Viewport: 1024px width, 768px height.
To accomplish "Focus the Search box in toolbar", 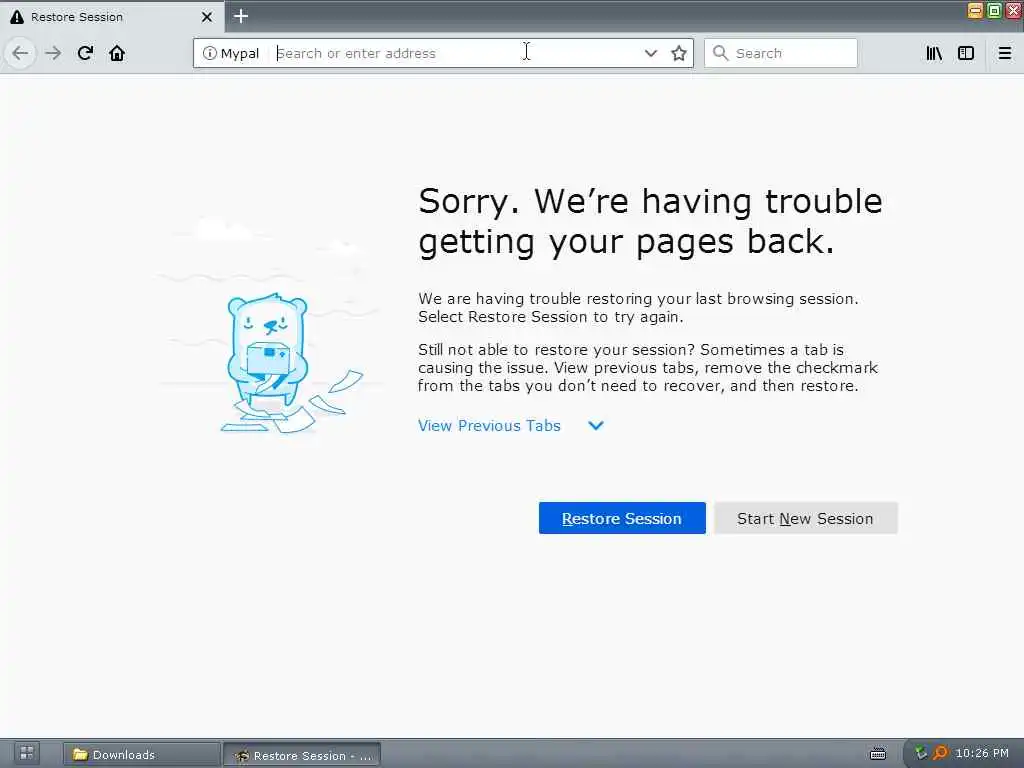I will 780,53.
